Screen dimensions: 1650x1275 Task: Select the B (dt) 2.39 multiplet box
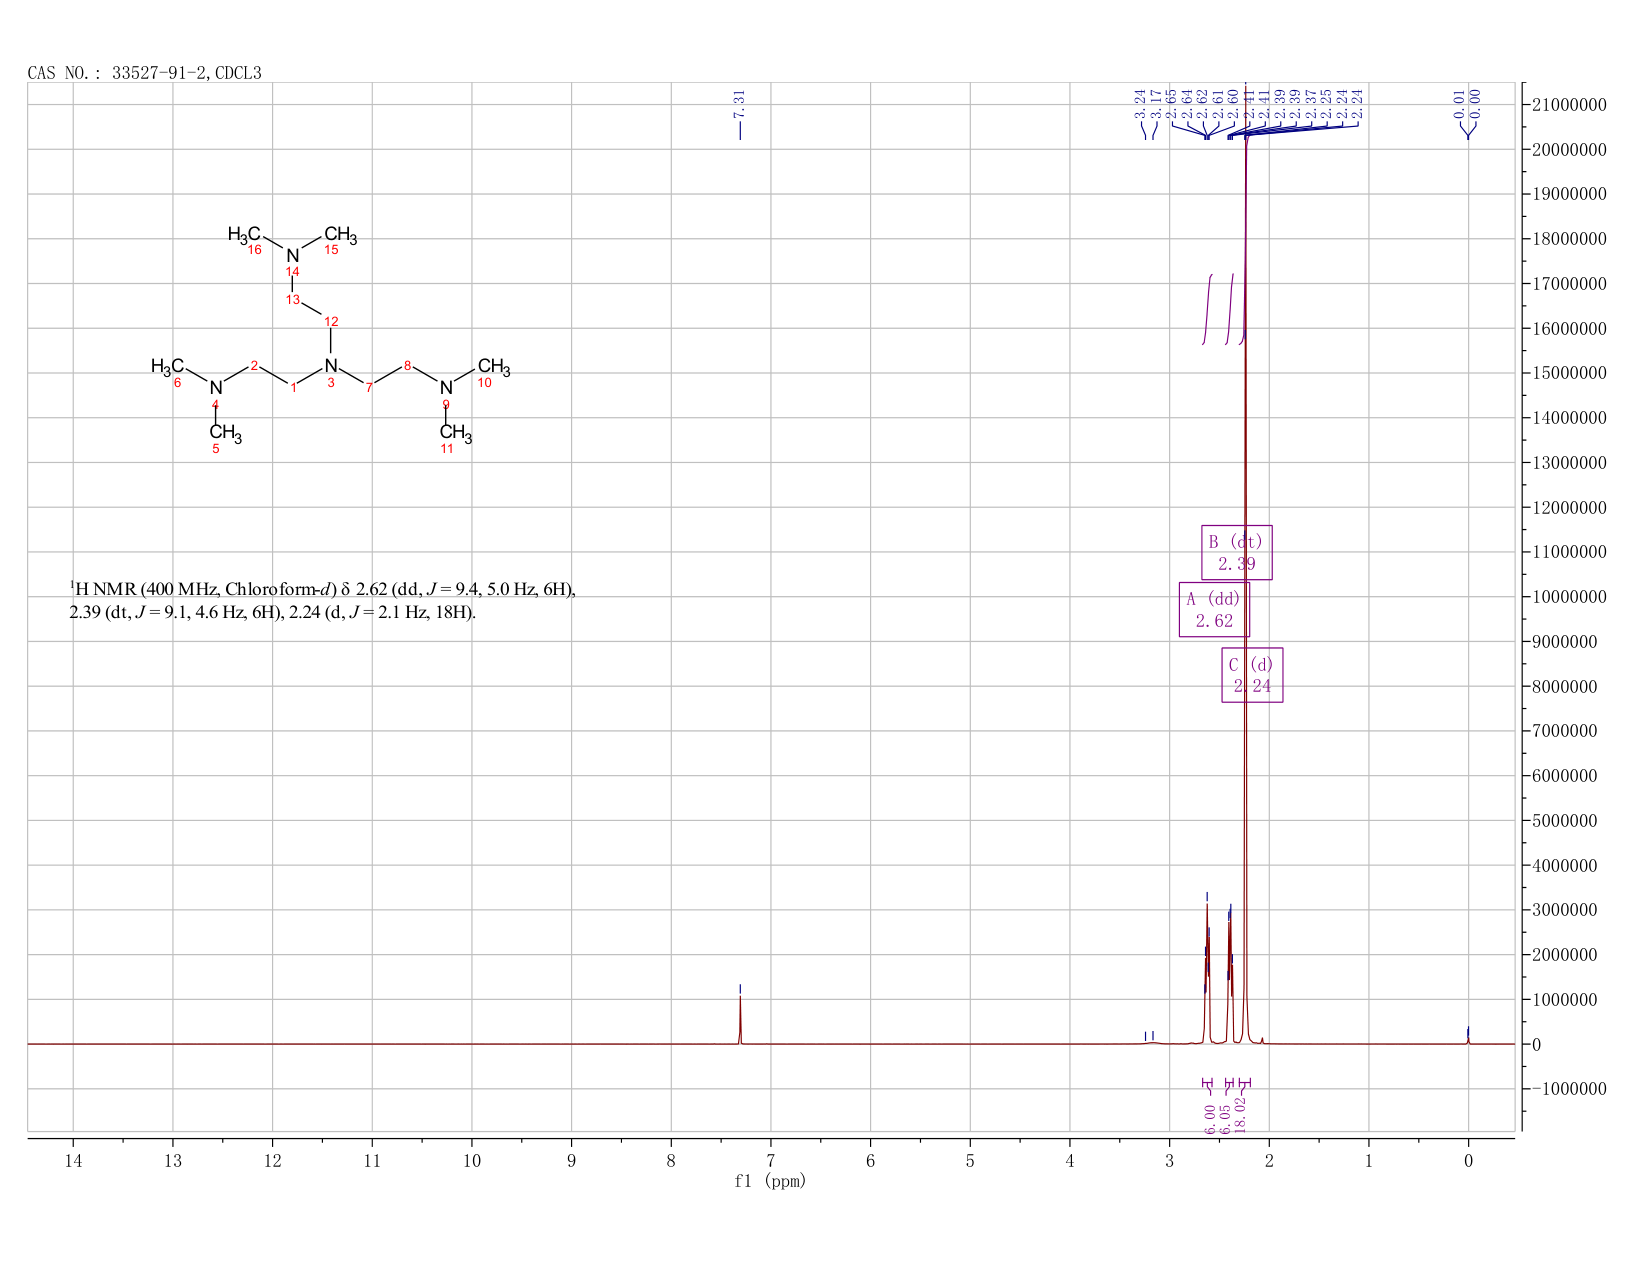pyautogui.click(x=1236, y=552)
